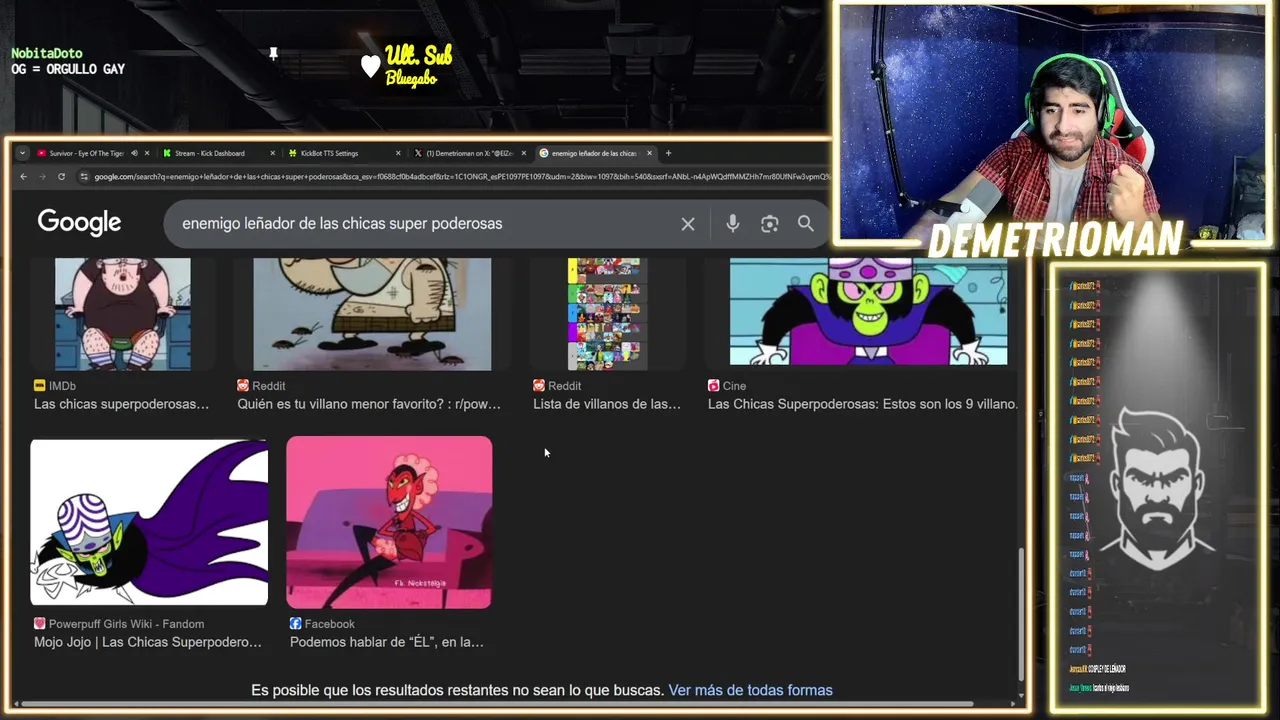
Task: Open the villain tier list thumbnail
Action: coord(607,314)
